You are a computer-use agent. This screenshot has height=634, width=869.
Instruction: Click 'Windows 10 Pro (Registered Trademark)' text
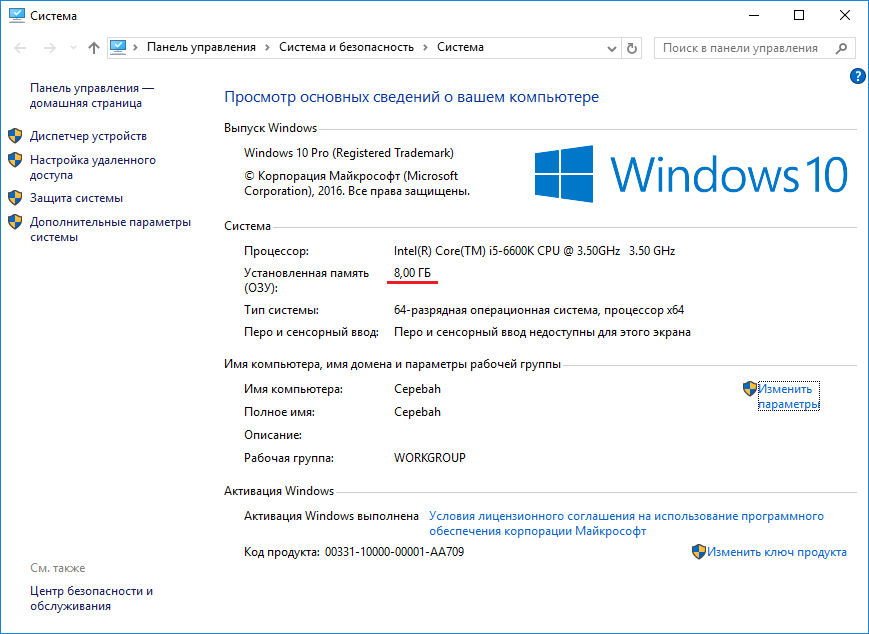[x=349, y=153]
